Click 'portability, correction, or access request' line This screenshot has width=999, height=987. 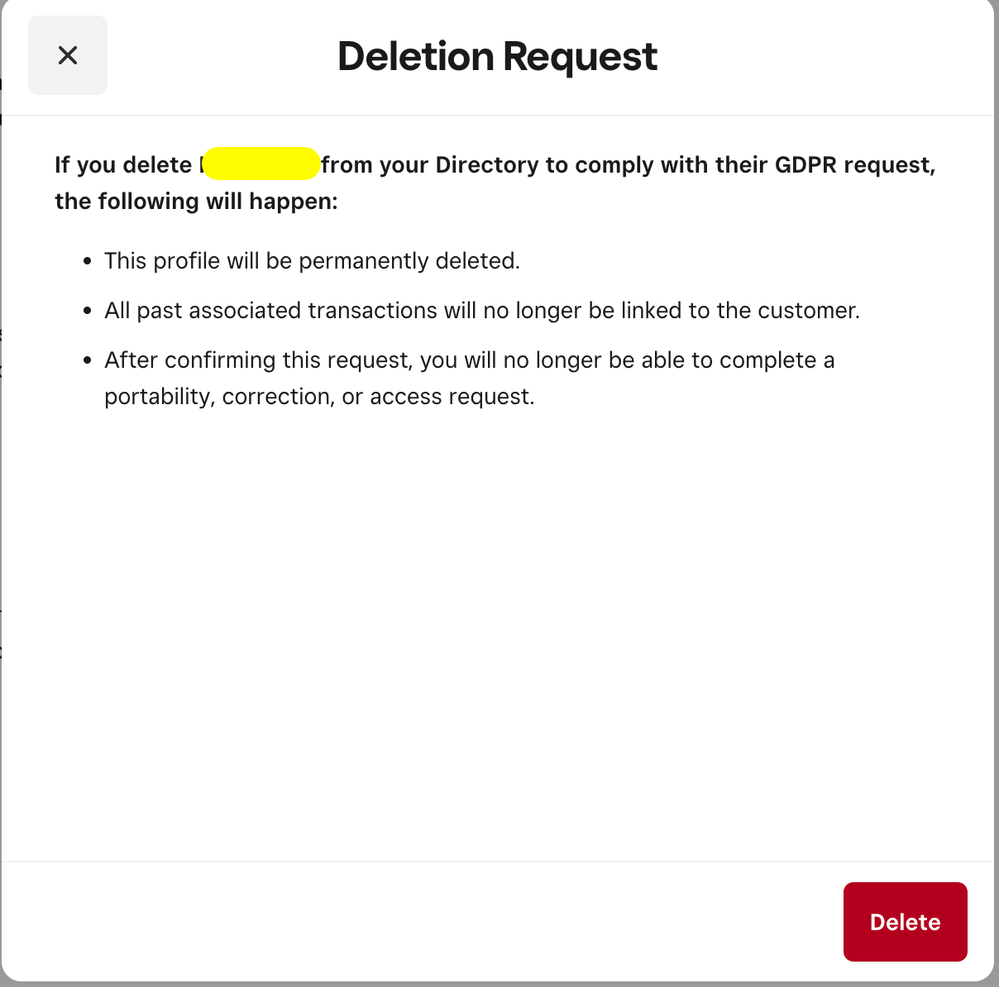(x=319, y=397)
